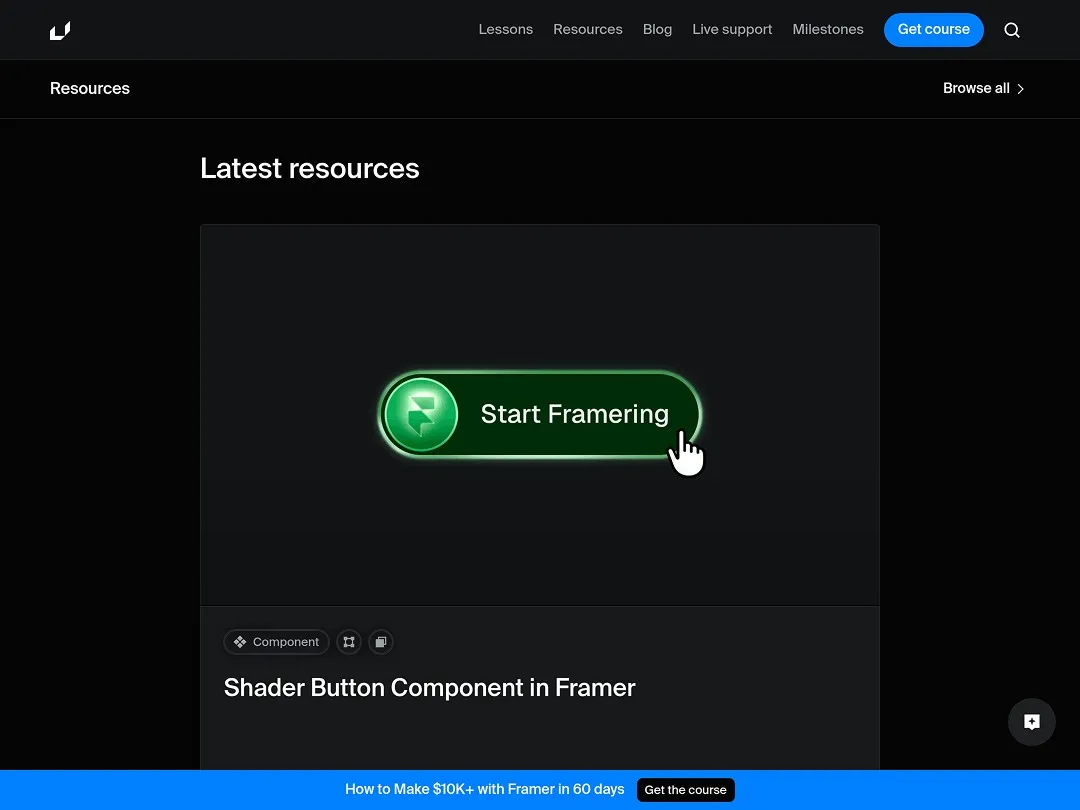Image resolution: width=1080 pixels, height=810 pixels.
Task: Click the blue Get course button
Action: point(933,30)
